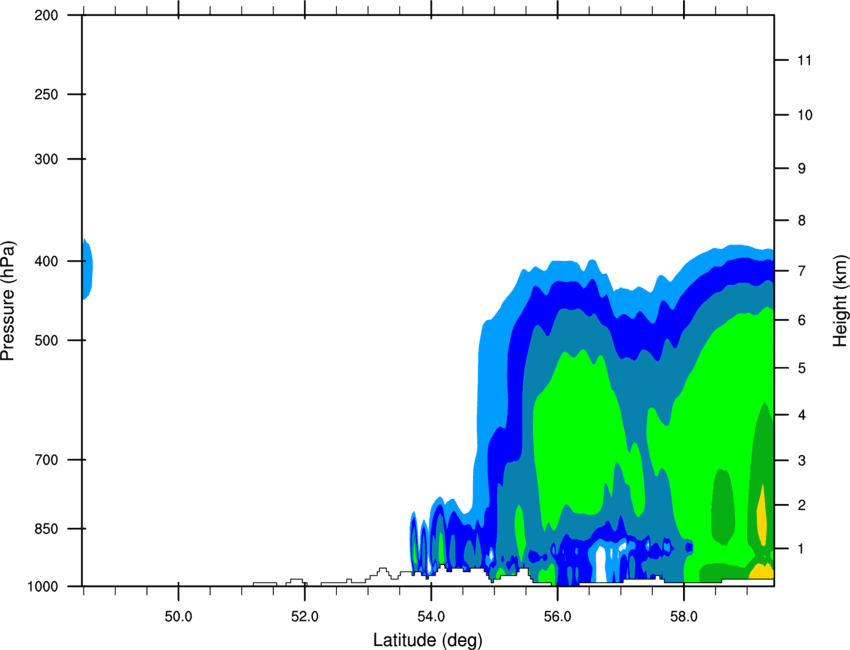Click the 1000 pressure tick label
This screenshot has width=850, height=650.
click(x=43, y=587)
